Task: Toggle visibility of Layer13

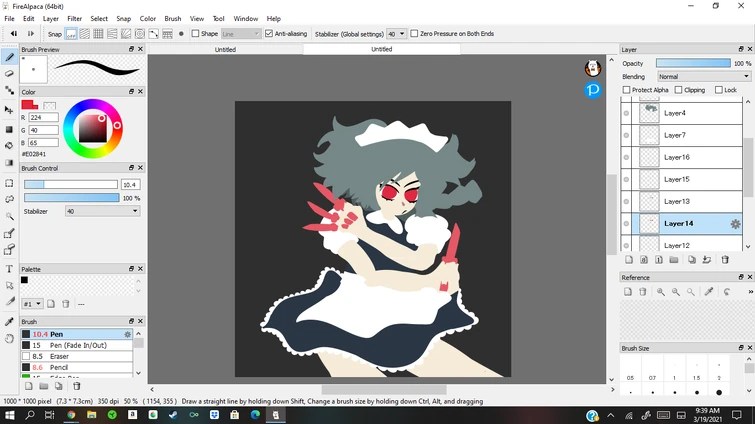Action: [626, 202]
